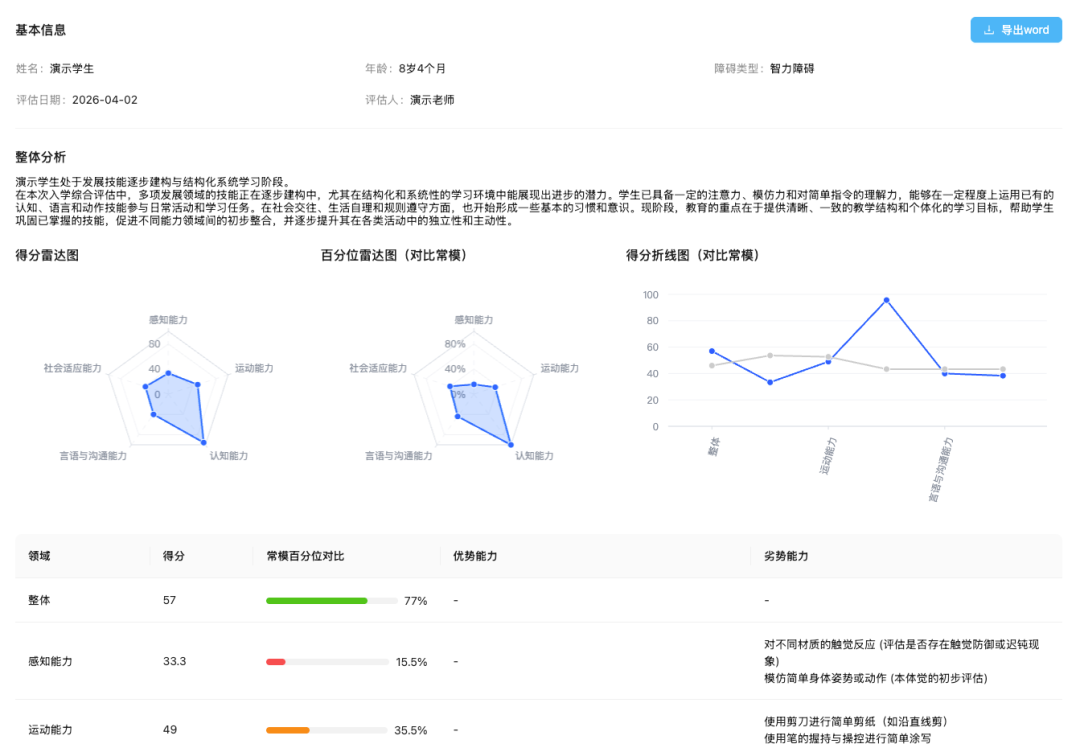1080x748 pixels.
Task: Click the 得分 column header
Action: coord(174,556)
